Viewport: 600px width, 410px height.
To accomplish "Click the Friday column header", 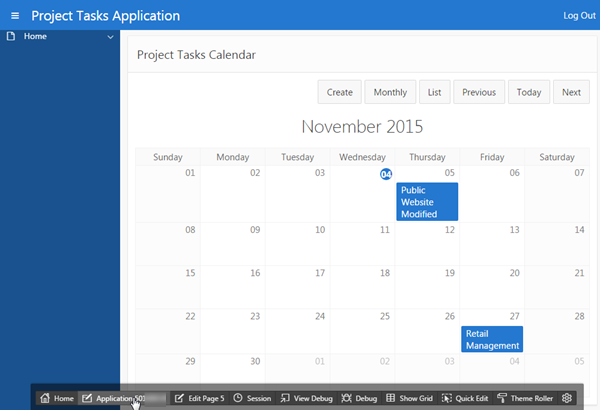I will pyautogui.click(x=492, y=157).
